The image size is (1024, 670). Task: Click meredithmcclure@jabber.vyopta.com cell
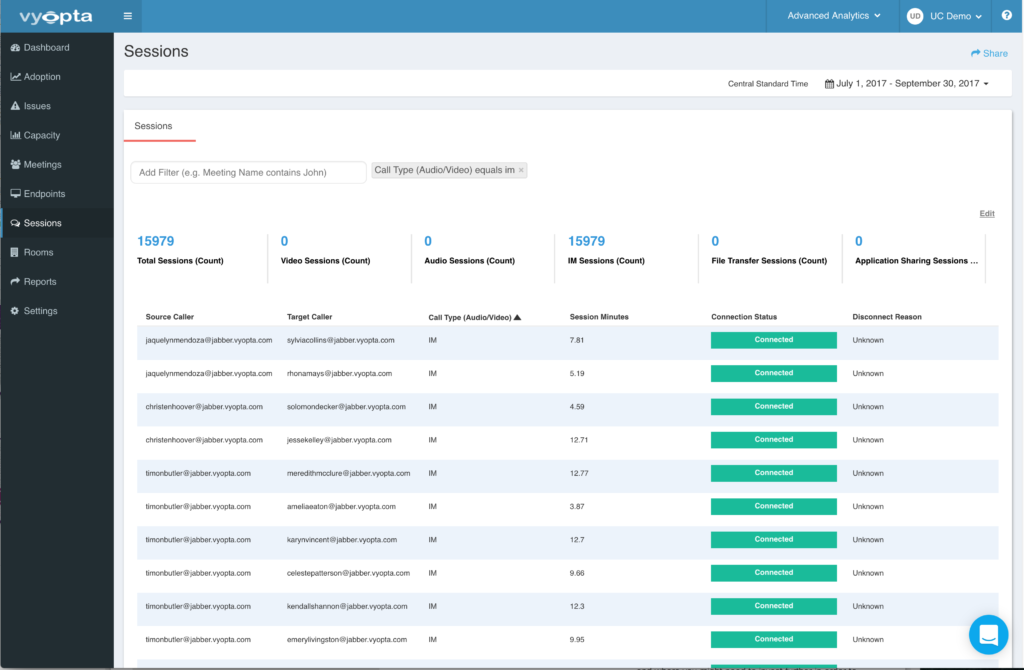click(x=349, y=473)
